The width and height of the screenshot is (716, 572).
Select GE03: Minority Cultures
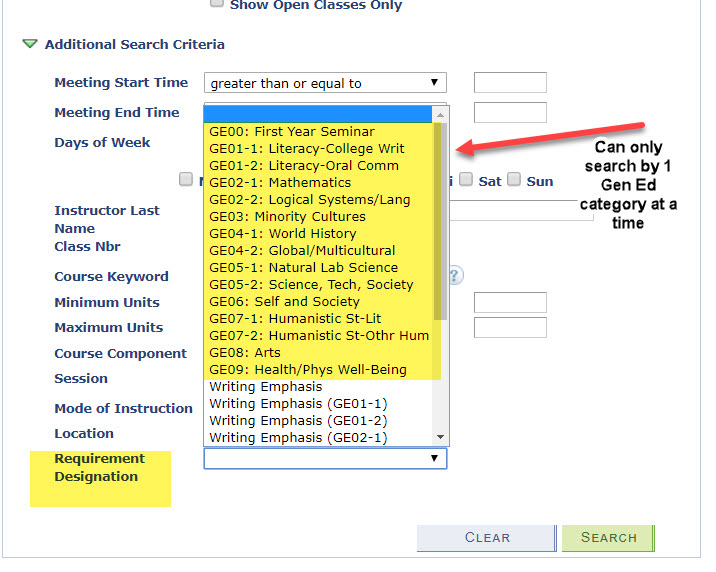point(318,216)
